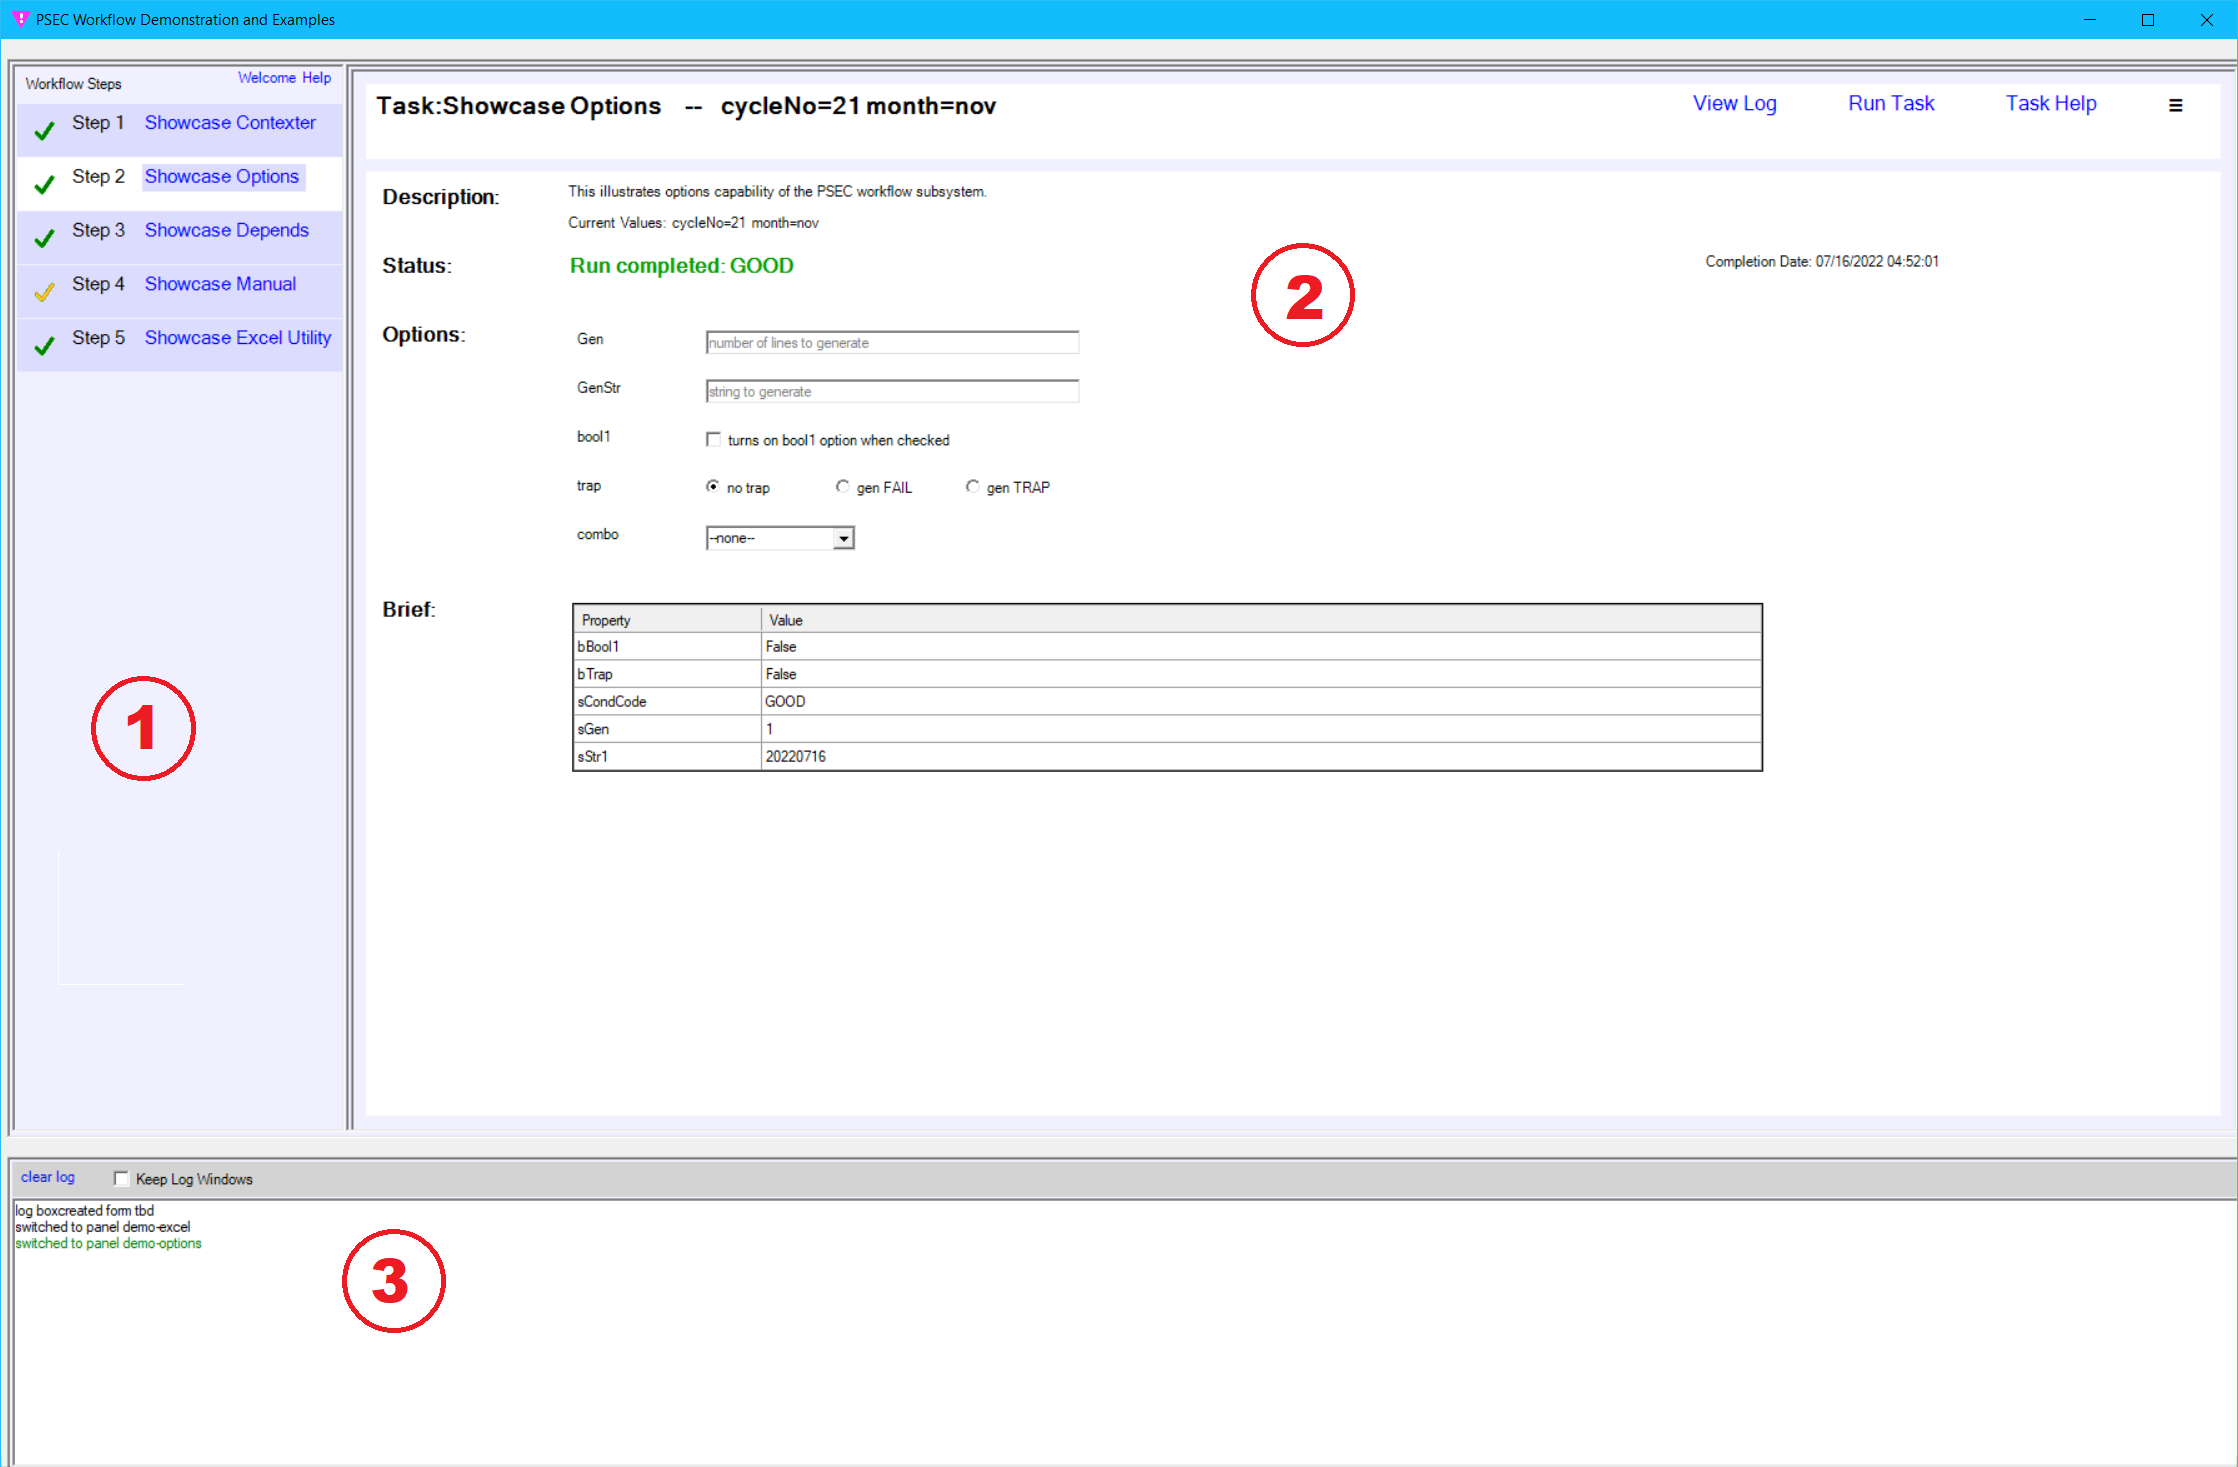Select the no trap radio button
The width and height of the screenshot is (2238, 1467).
pyautogui.click(x=713, y=487)
